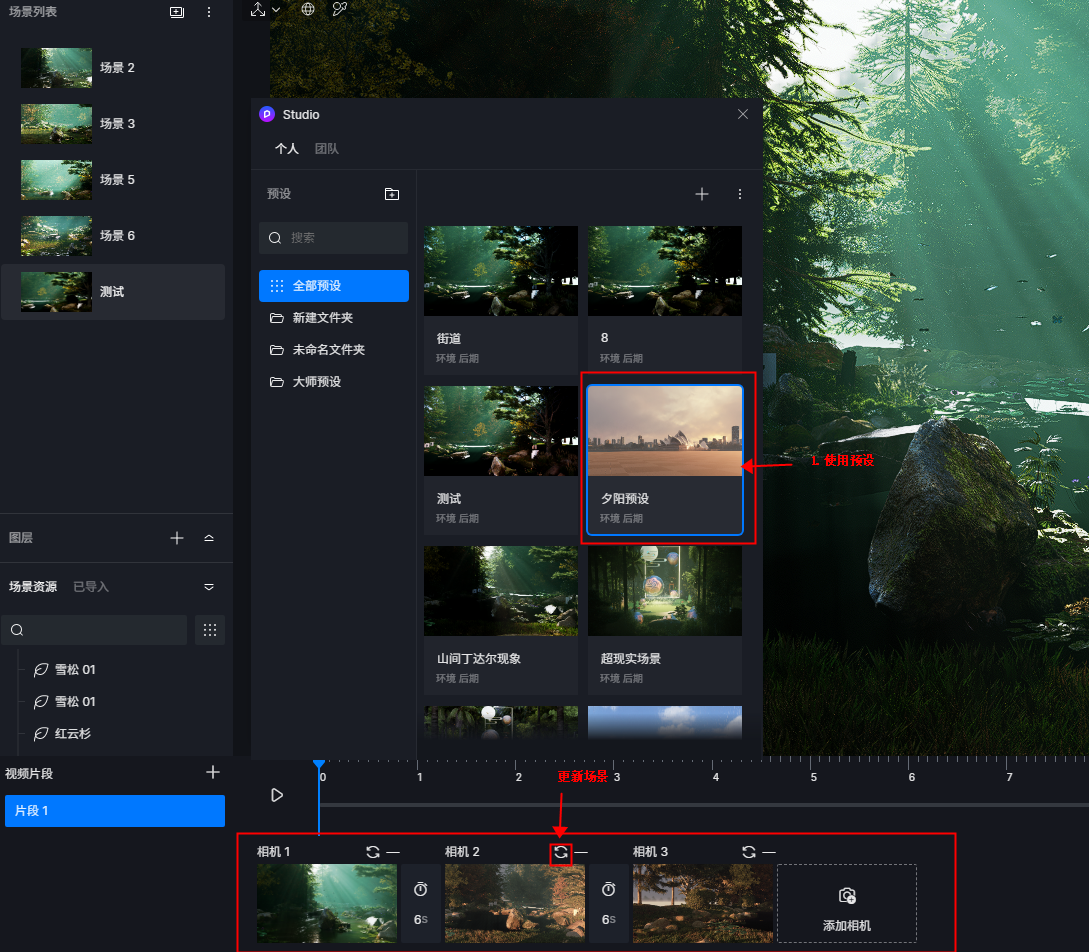Click the globe icon in the top toolbar
The width and height of the screenshot is (1089, 952).
pos(308,9)
